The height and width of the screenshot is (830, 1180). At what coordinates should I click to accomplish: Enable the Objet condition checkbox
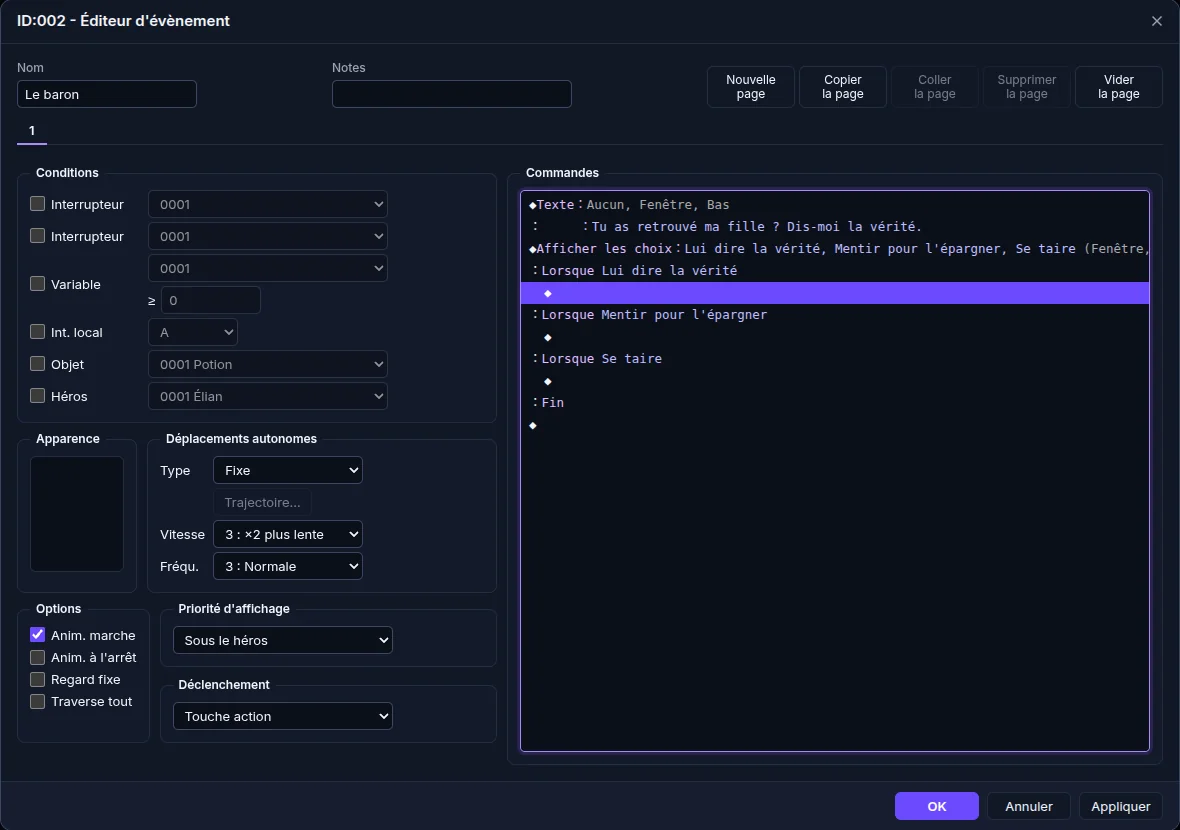38,364
